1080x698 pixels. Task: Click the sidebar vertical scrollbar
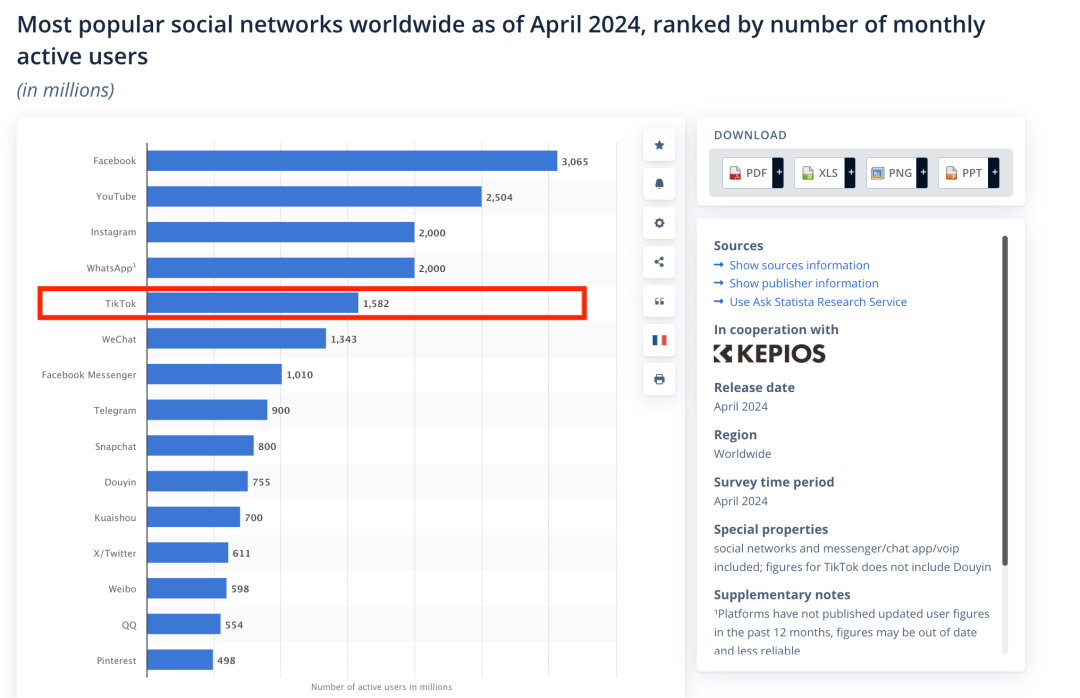pyautogui.click(x=1005, y=401)
